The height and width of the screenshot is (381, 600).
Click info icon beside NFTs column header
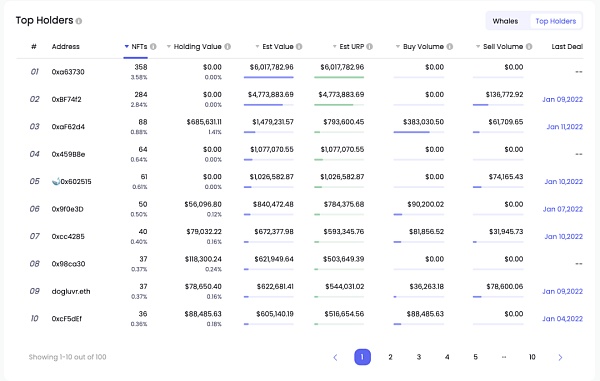click(x=153, y=47)
